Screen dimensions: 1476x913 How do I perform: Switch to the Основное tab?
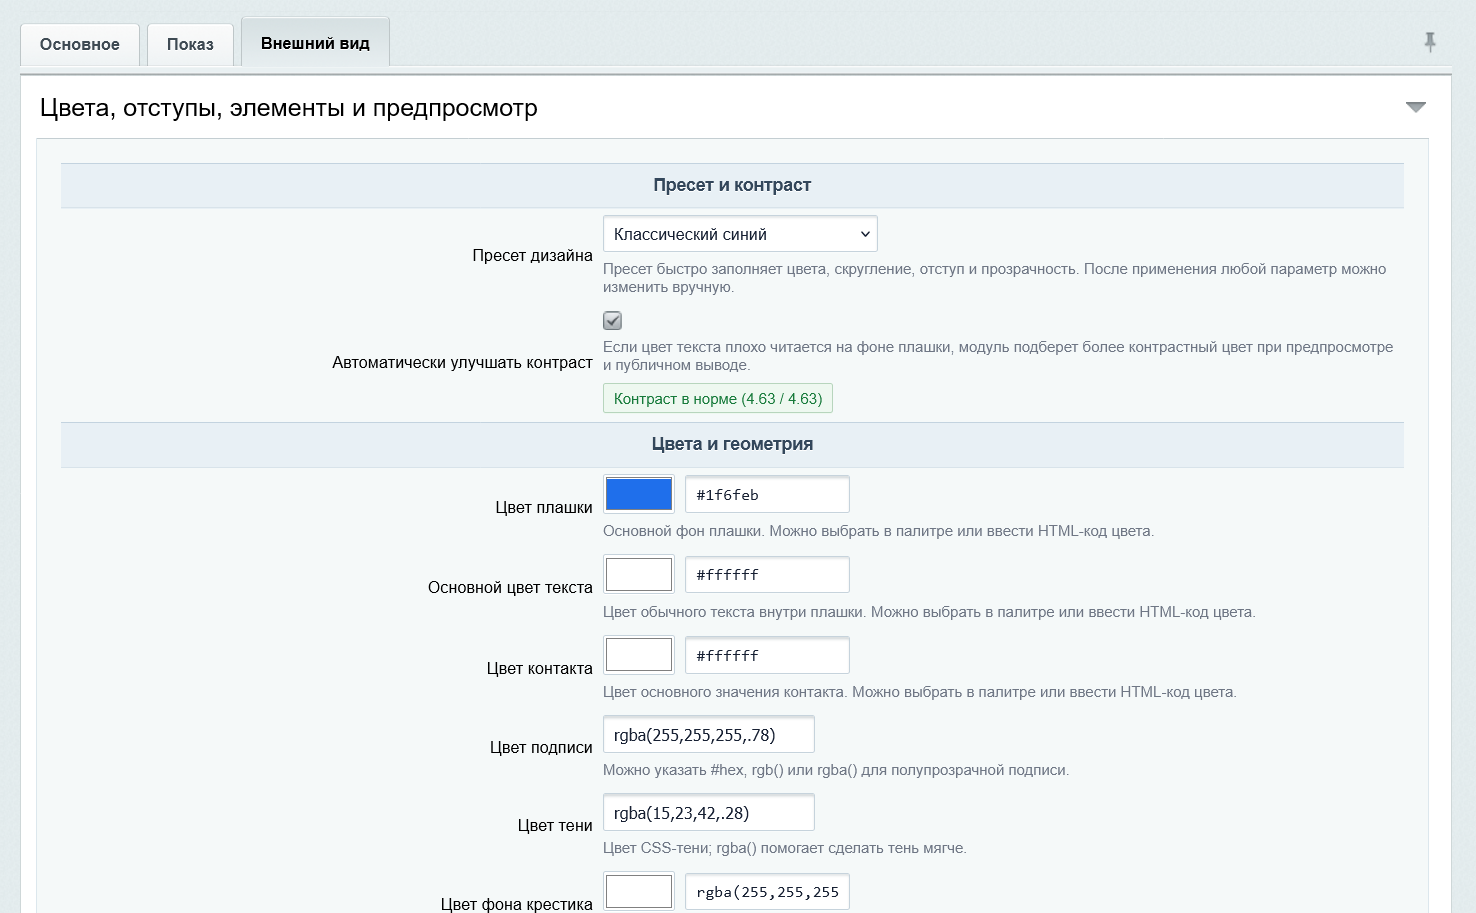[x=80, y=44]
